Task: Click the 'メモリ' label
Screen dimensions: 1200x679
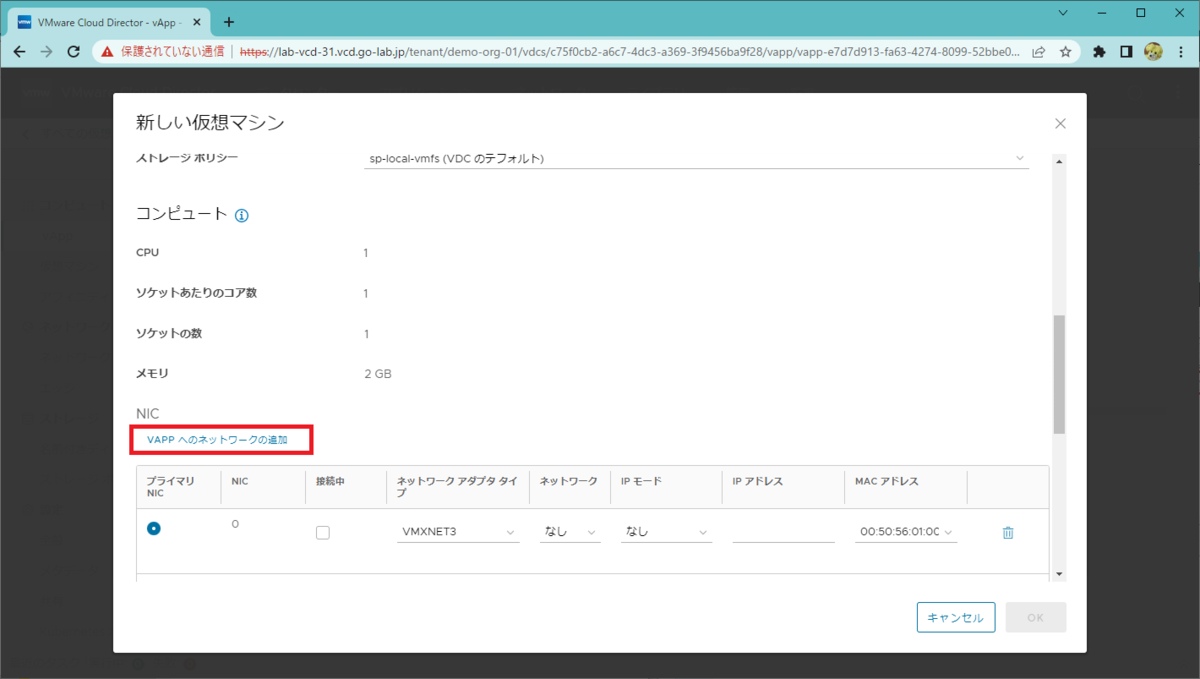Action: [152, 374]
